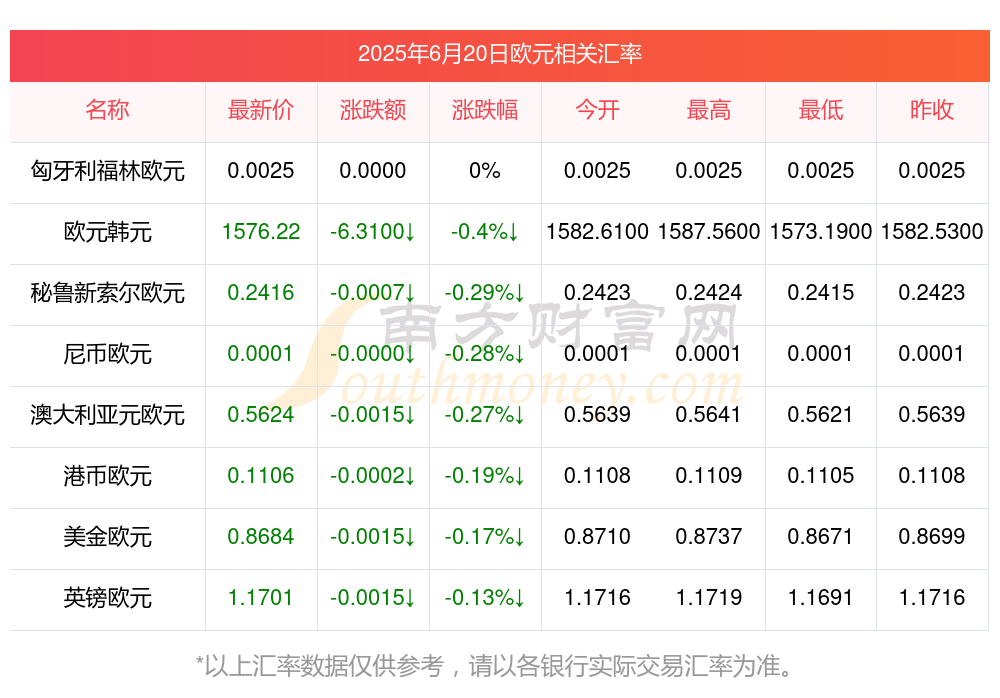
Task: Click high price 0.5641
Action: pos(709,415)
